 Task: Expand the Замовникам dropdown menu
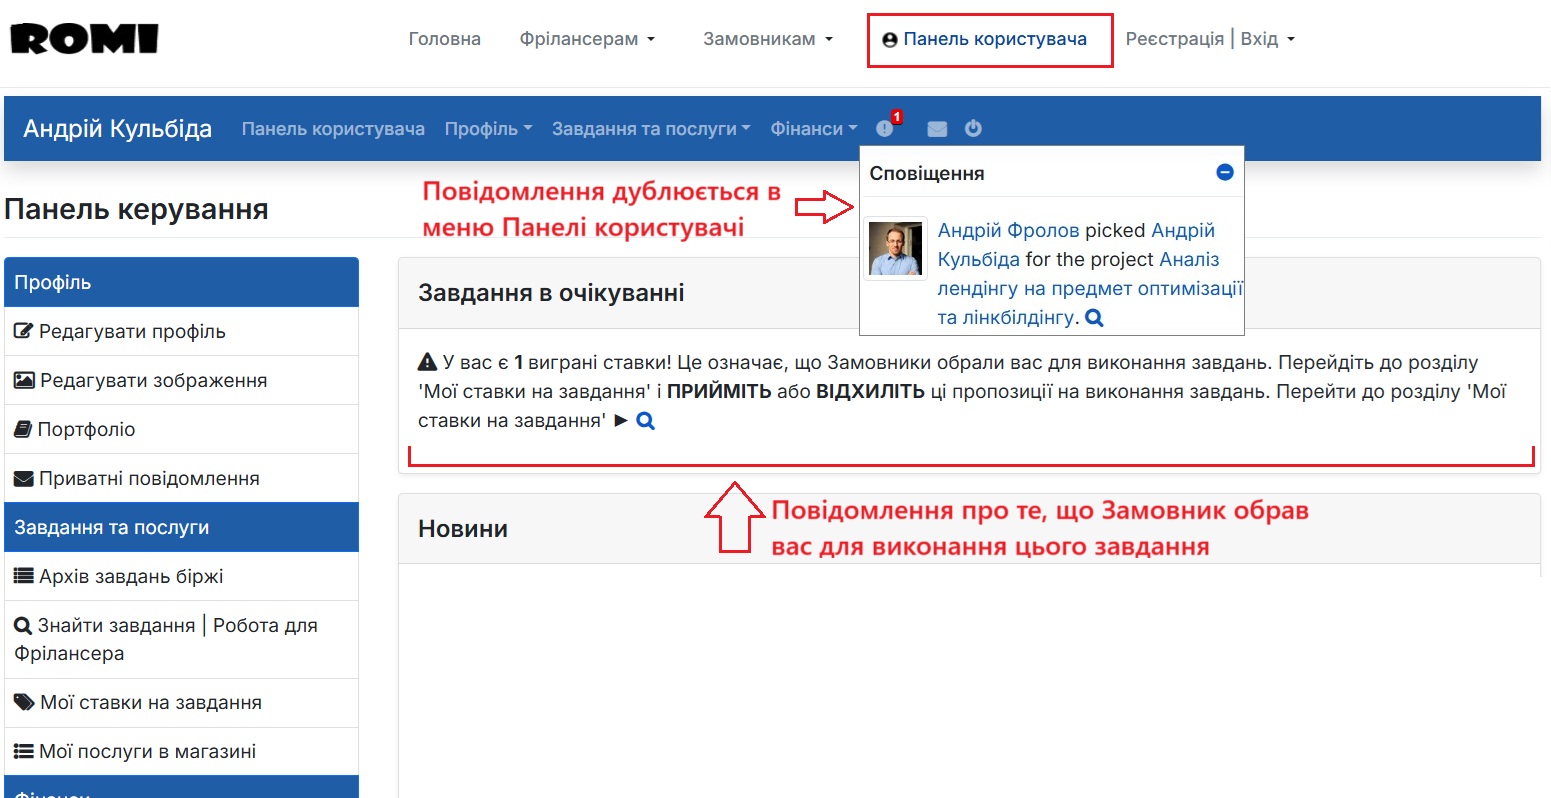[x=767, y=39]
